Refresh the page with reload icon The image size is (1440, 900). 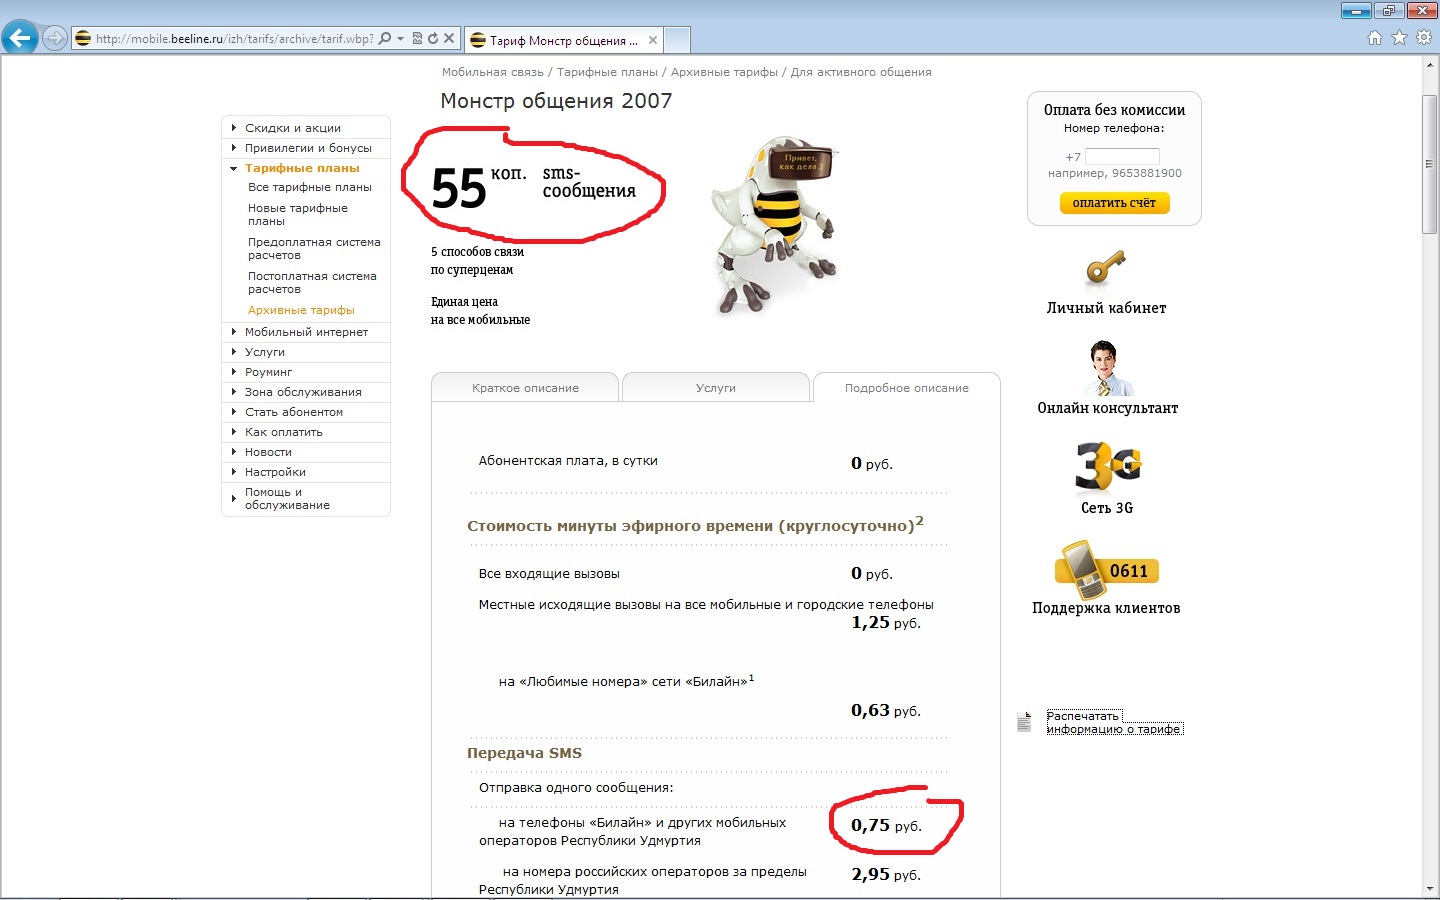tap(433, 39)
